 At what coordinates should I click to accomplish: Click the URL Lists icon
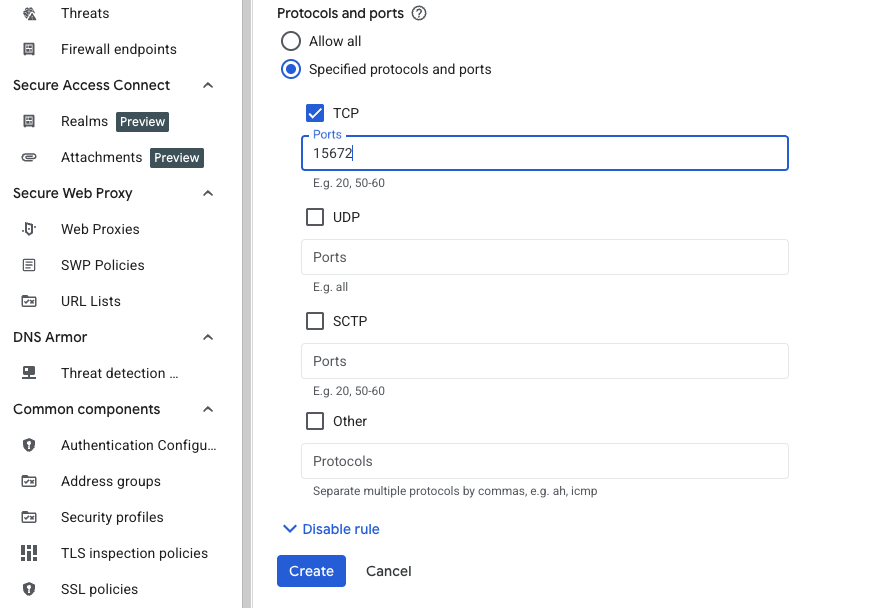click(x=27, y=301)
